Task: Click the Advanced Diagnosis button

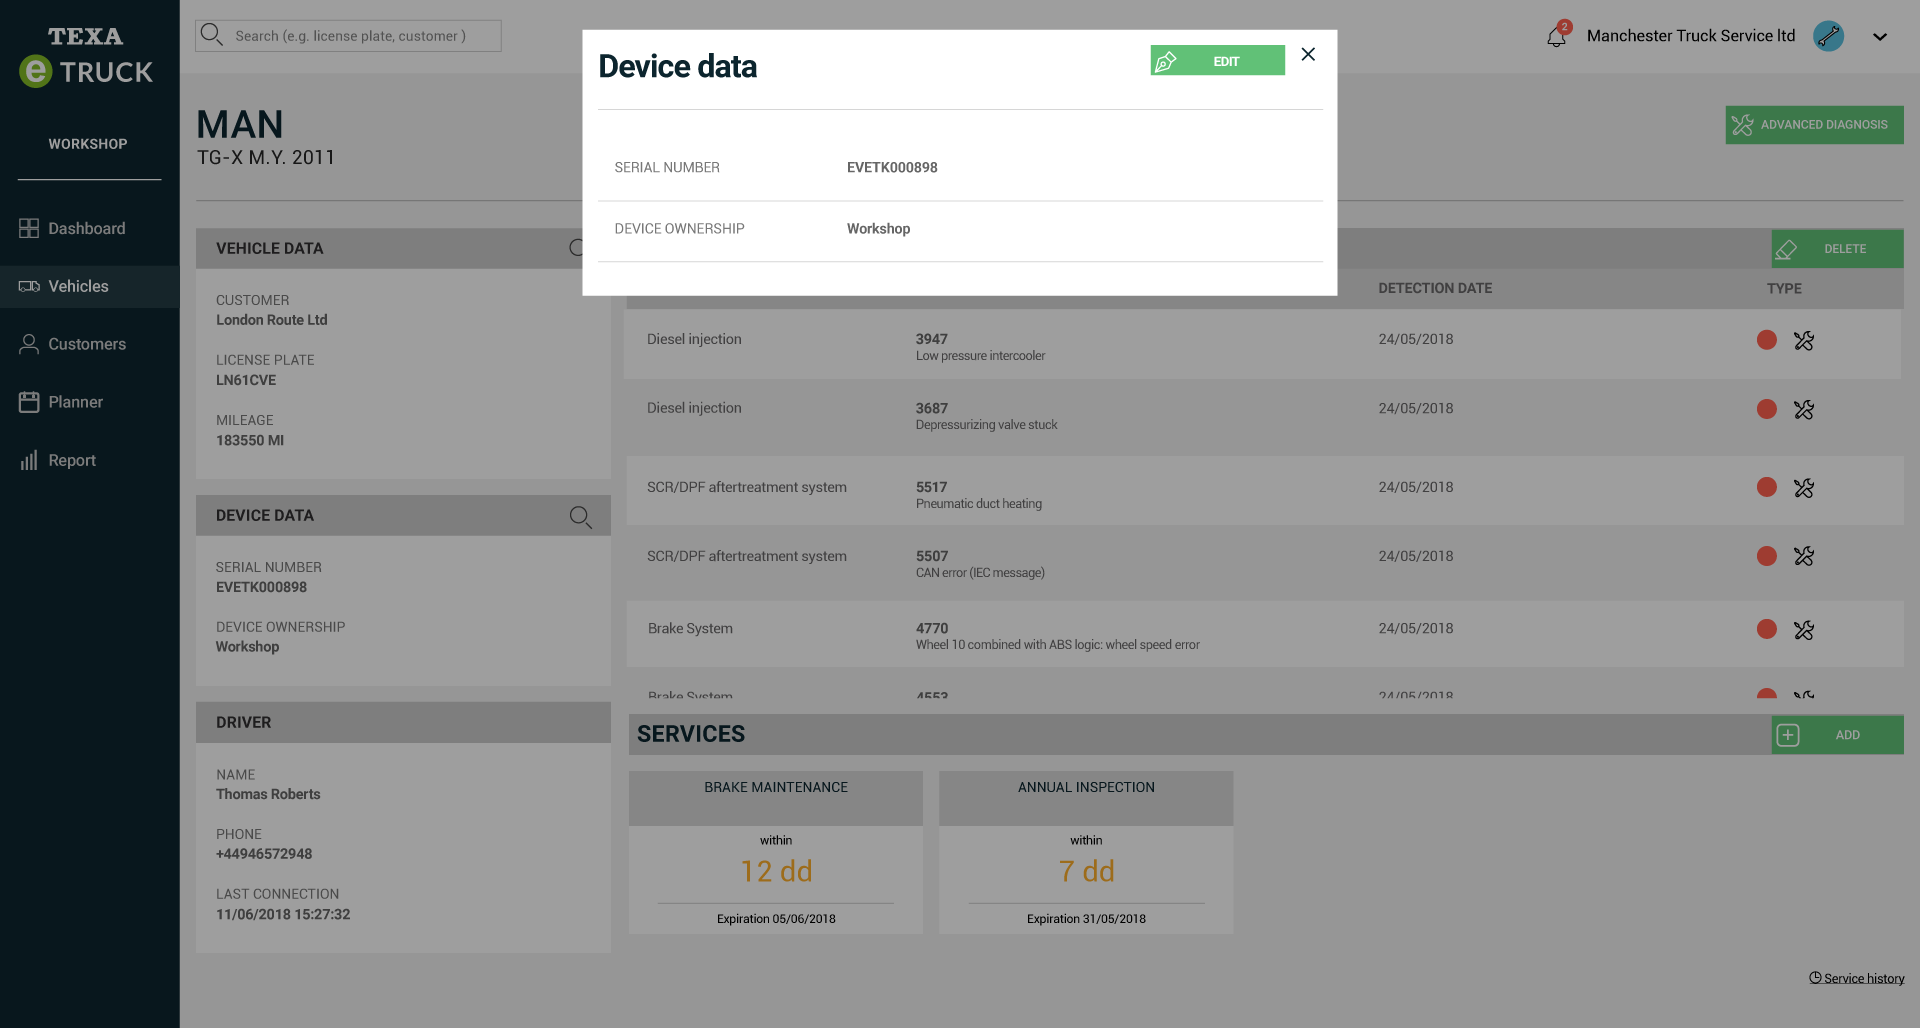Action: click(1813, 125)
